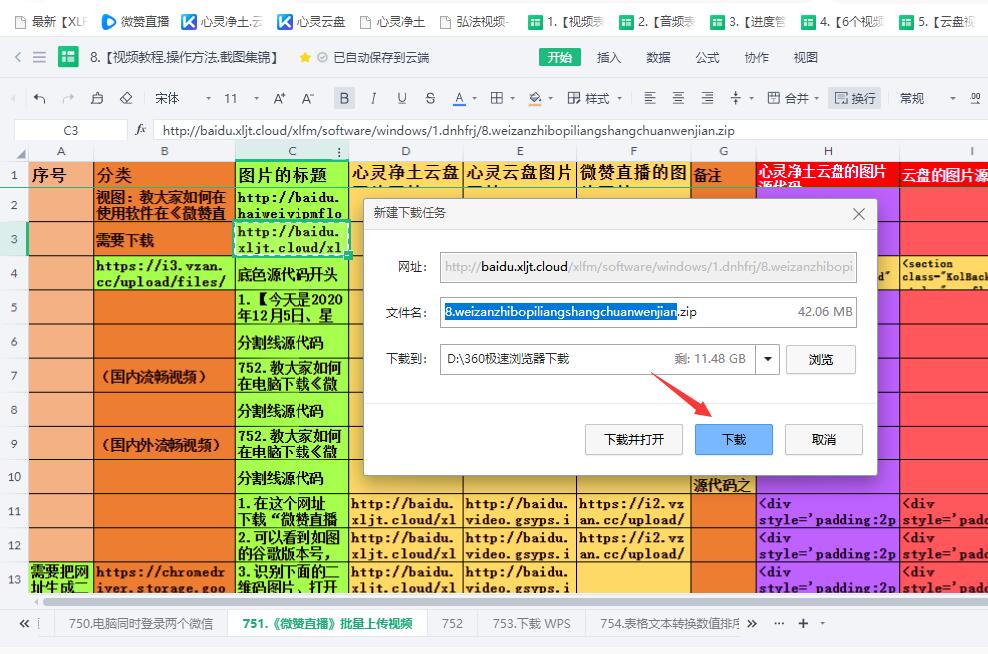Add a new sheet with the plus icon
988x654 pixels.
point(803,623)
